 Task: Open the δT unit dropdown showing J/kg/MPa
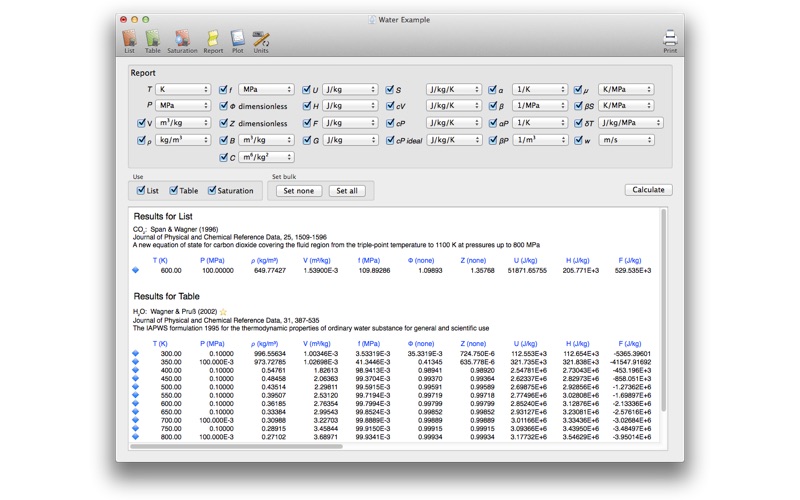point(631,123)
